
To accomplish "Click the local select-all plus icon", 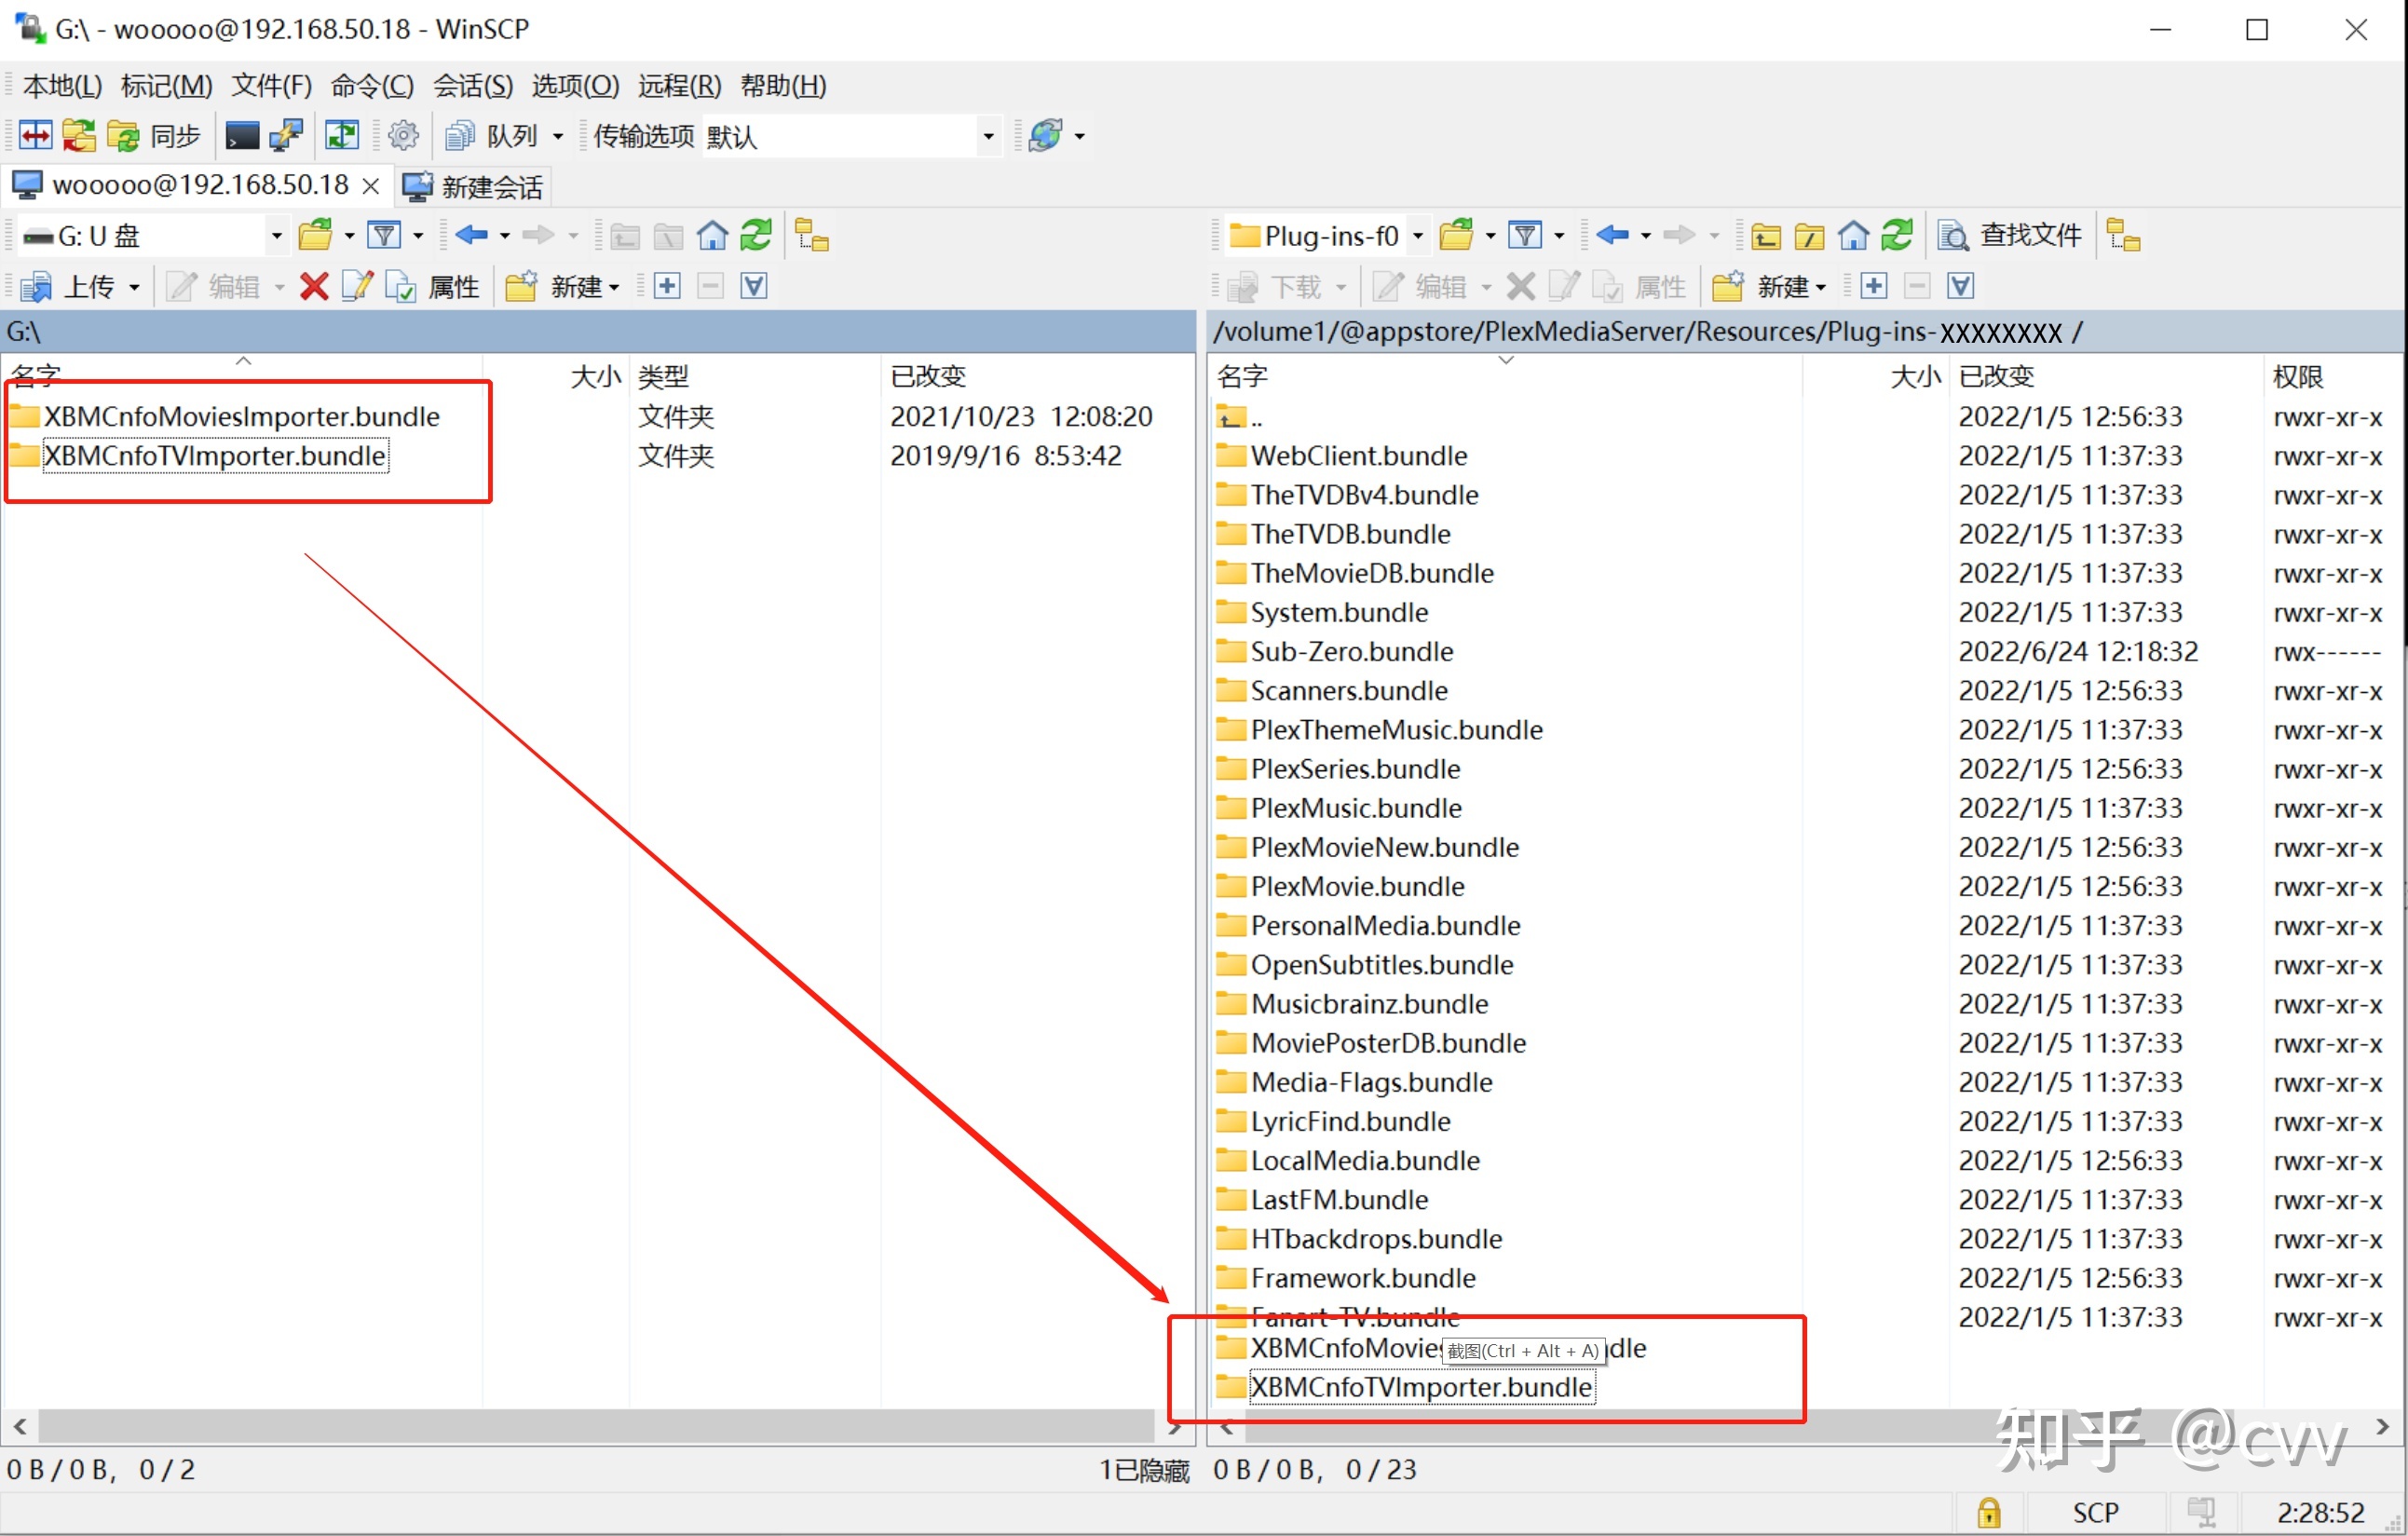I will pyautogui.click(x=667, y=287).
